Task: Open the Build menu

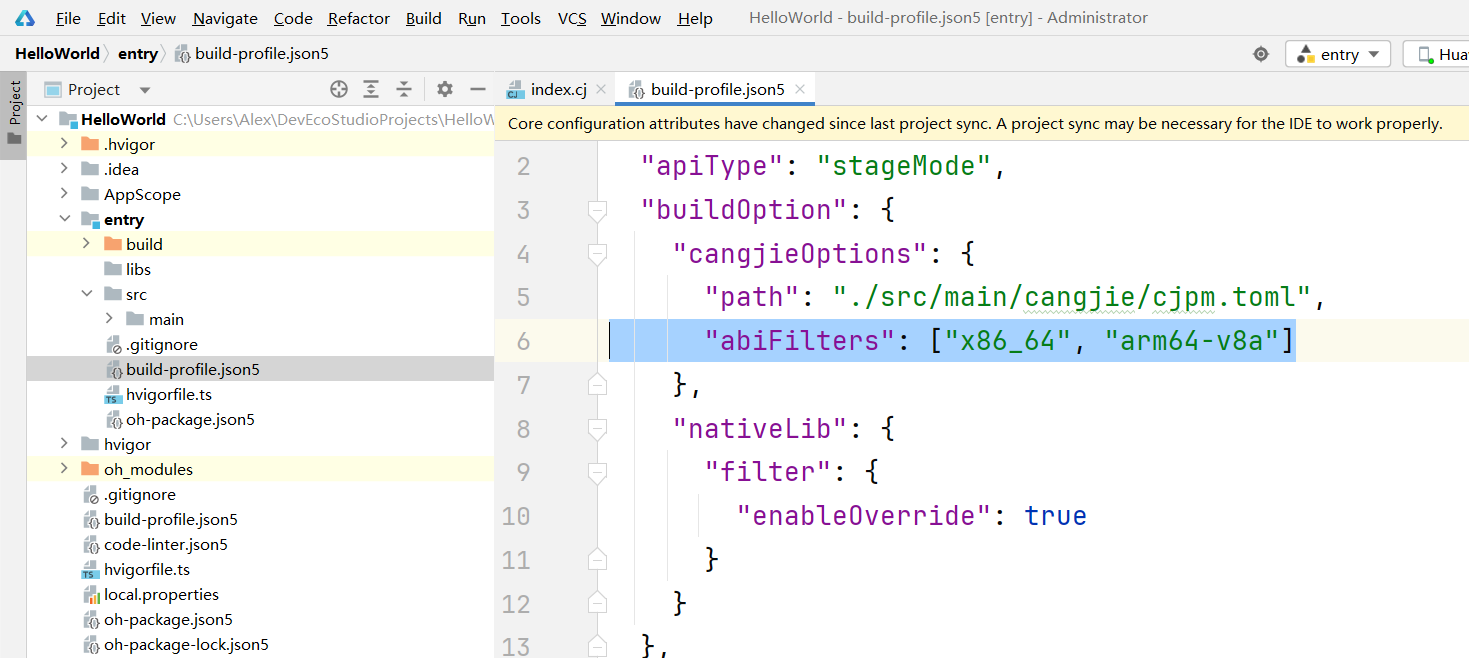Action: tap(424, 18)
